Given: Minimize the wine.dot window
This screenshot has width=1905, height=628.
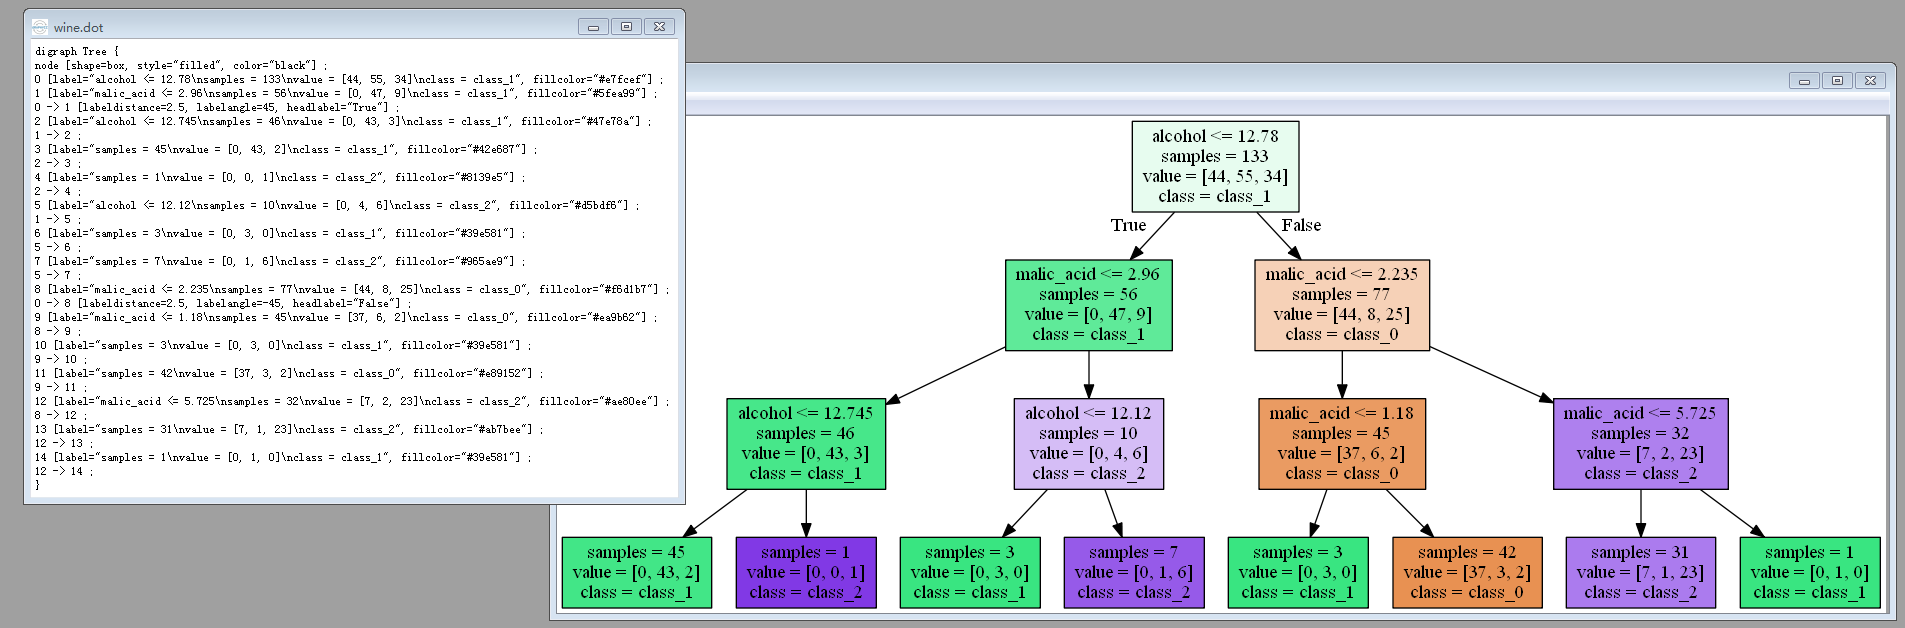Looking at the screenshot, I should point(593,27).
